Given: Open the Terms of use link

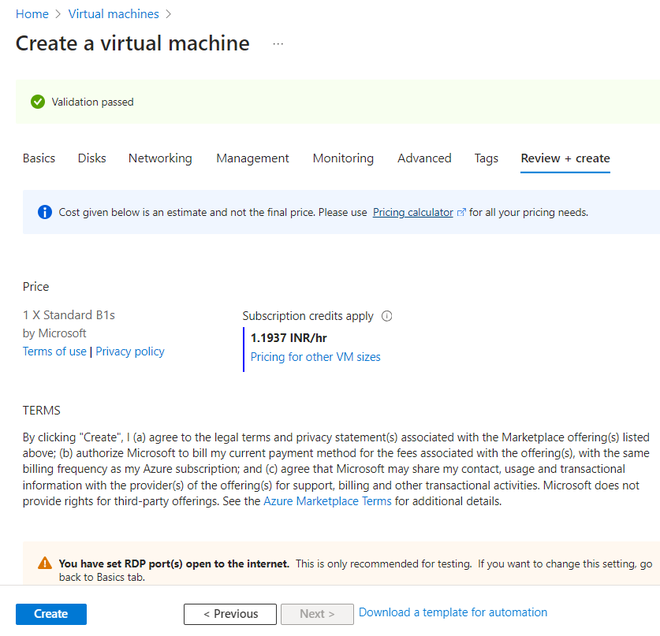Looking at the screenshot, I should [54, 351].
